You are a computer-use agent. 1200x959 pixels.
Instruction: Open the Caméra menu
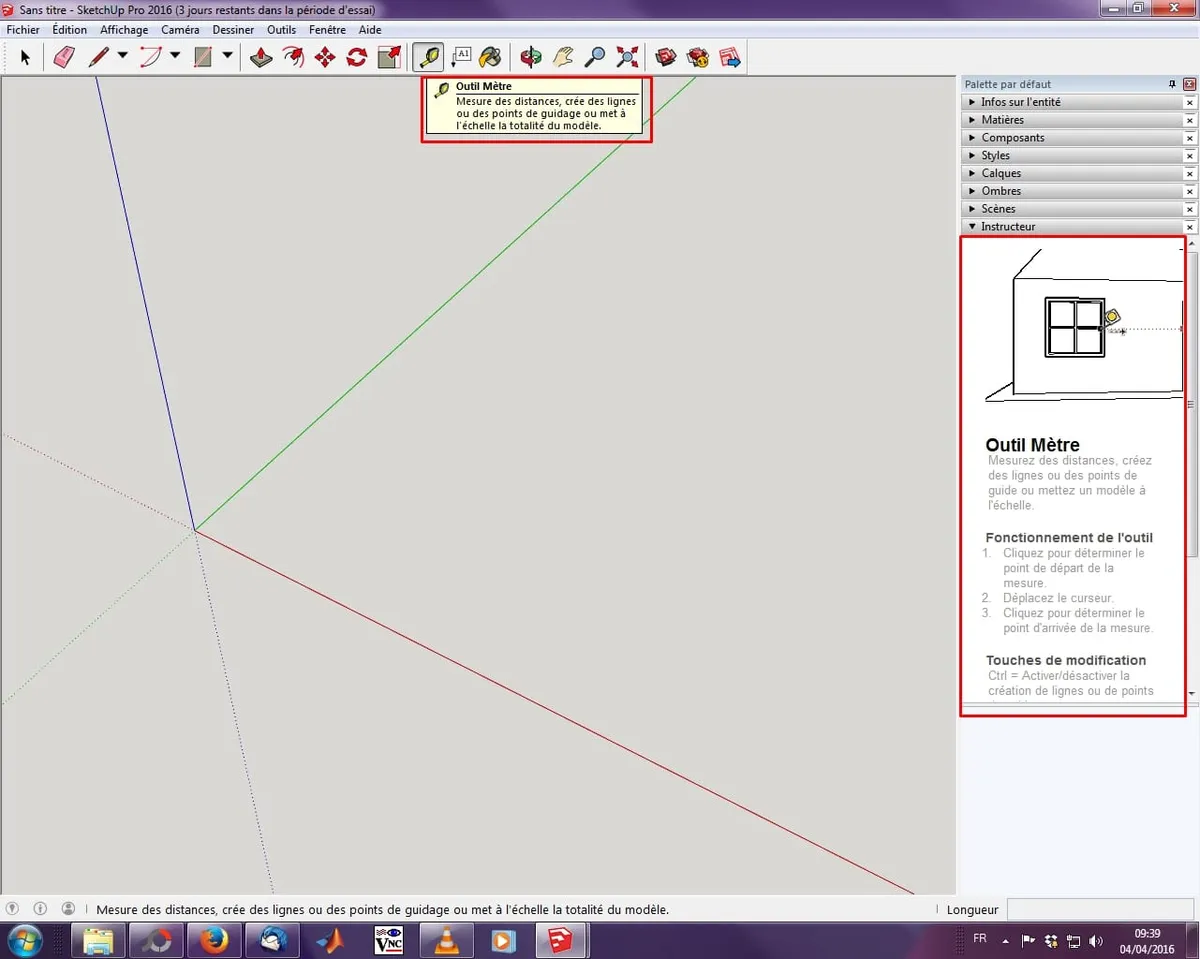point(180,30)
